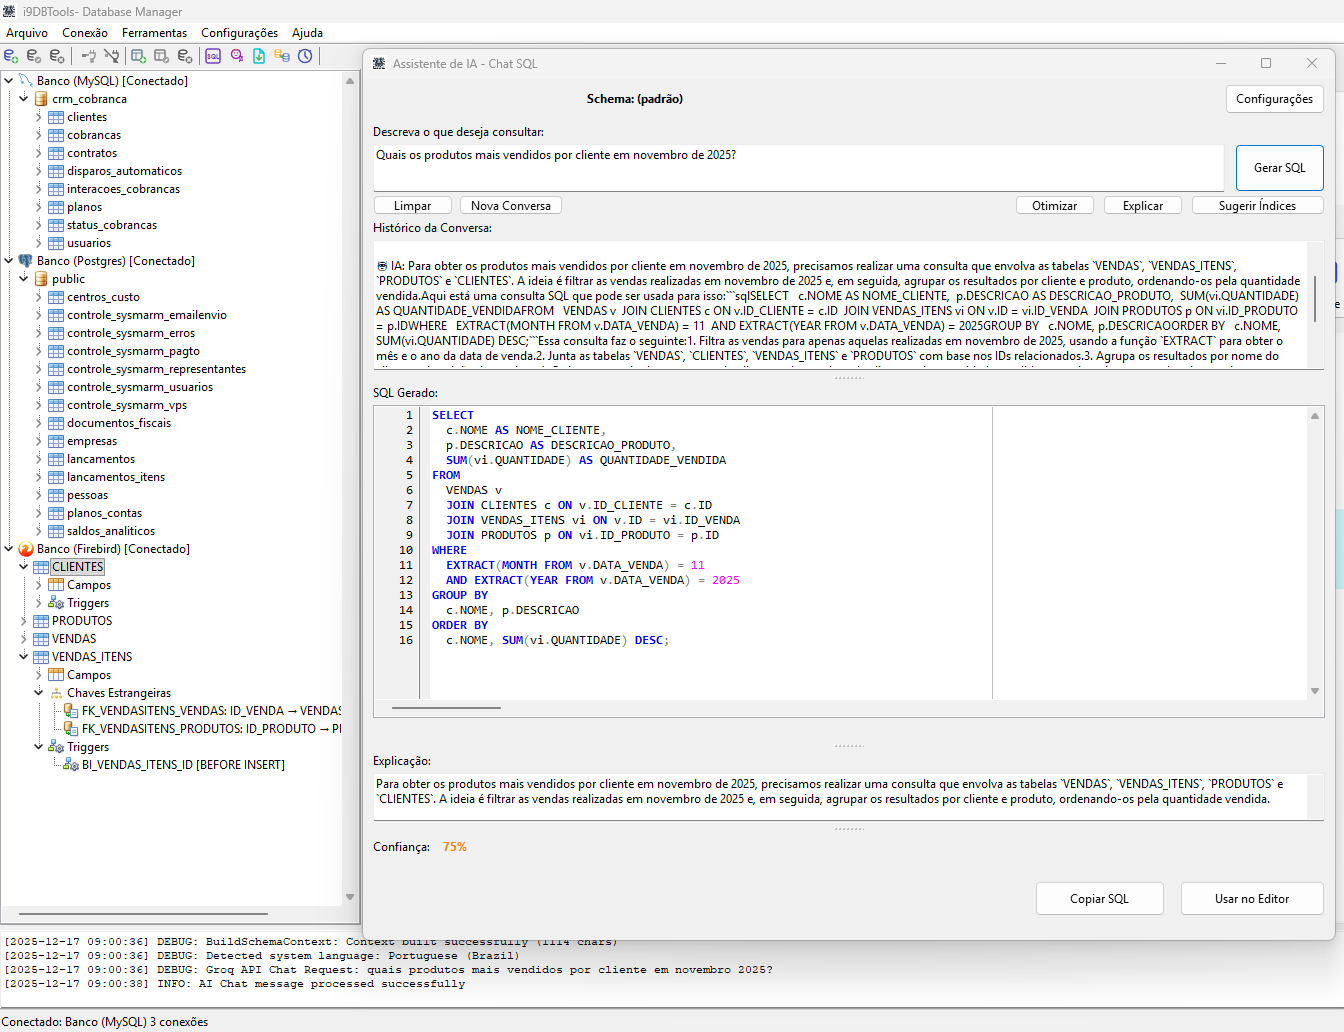Screen dimensions: 1344x1032
Task: Start a new chat with Nova Conversa
Action: tap(511, 206)
